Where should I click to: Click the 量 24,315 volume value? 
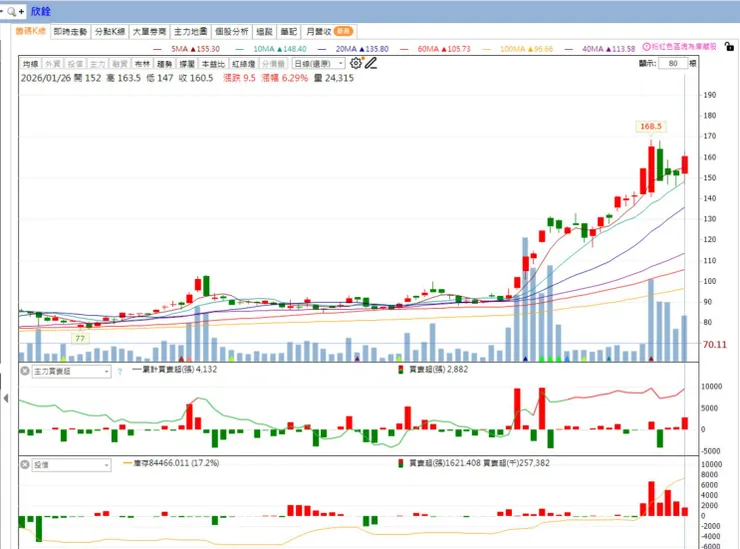click(x=334, y=78)
